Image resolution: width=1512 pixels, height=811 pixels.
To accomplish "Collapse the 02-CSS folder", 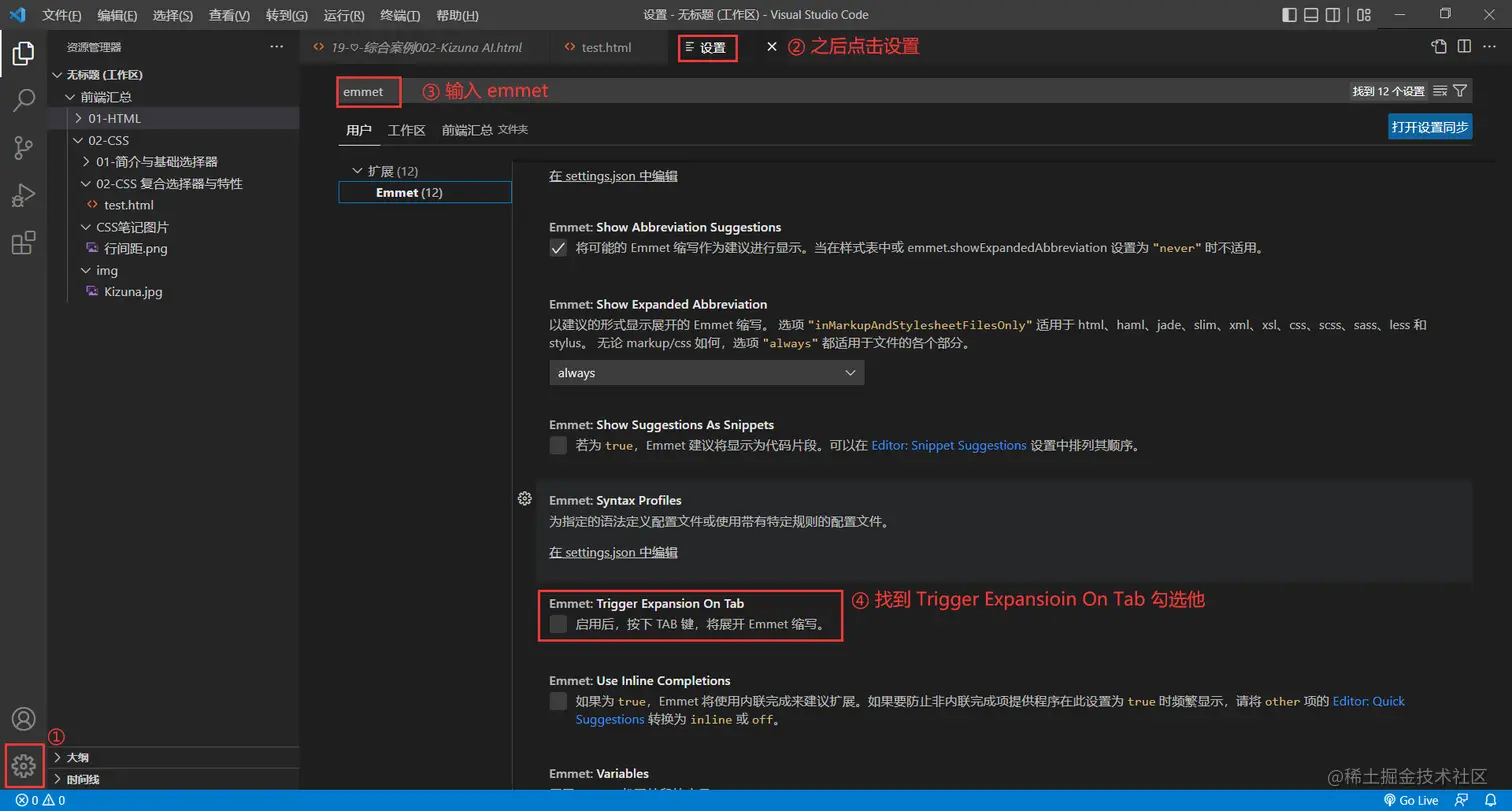I will (78, 141).
